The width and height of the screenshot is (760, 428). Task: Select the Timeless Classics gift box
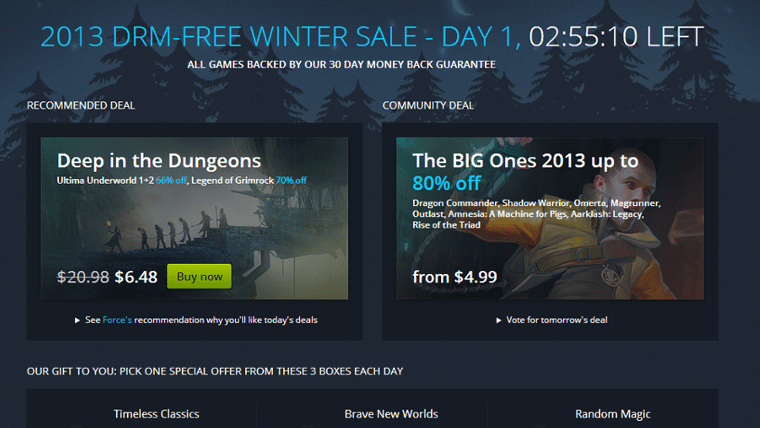coord(157,414)
